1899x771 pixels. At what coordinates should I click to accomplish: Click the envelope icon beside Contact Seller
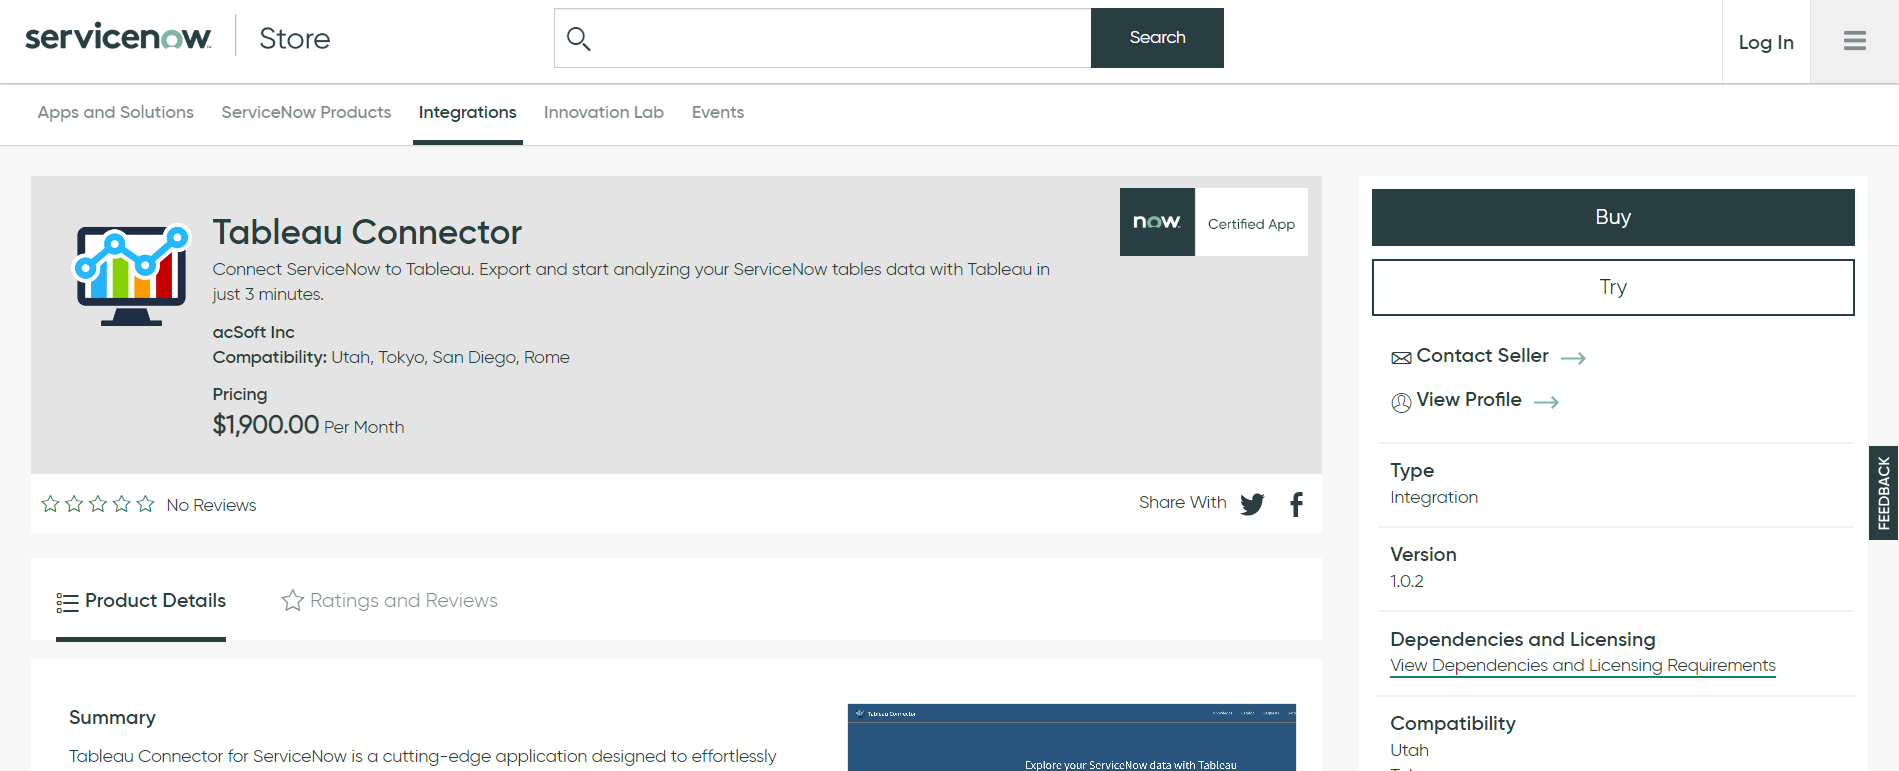coord(1401,358)
